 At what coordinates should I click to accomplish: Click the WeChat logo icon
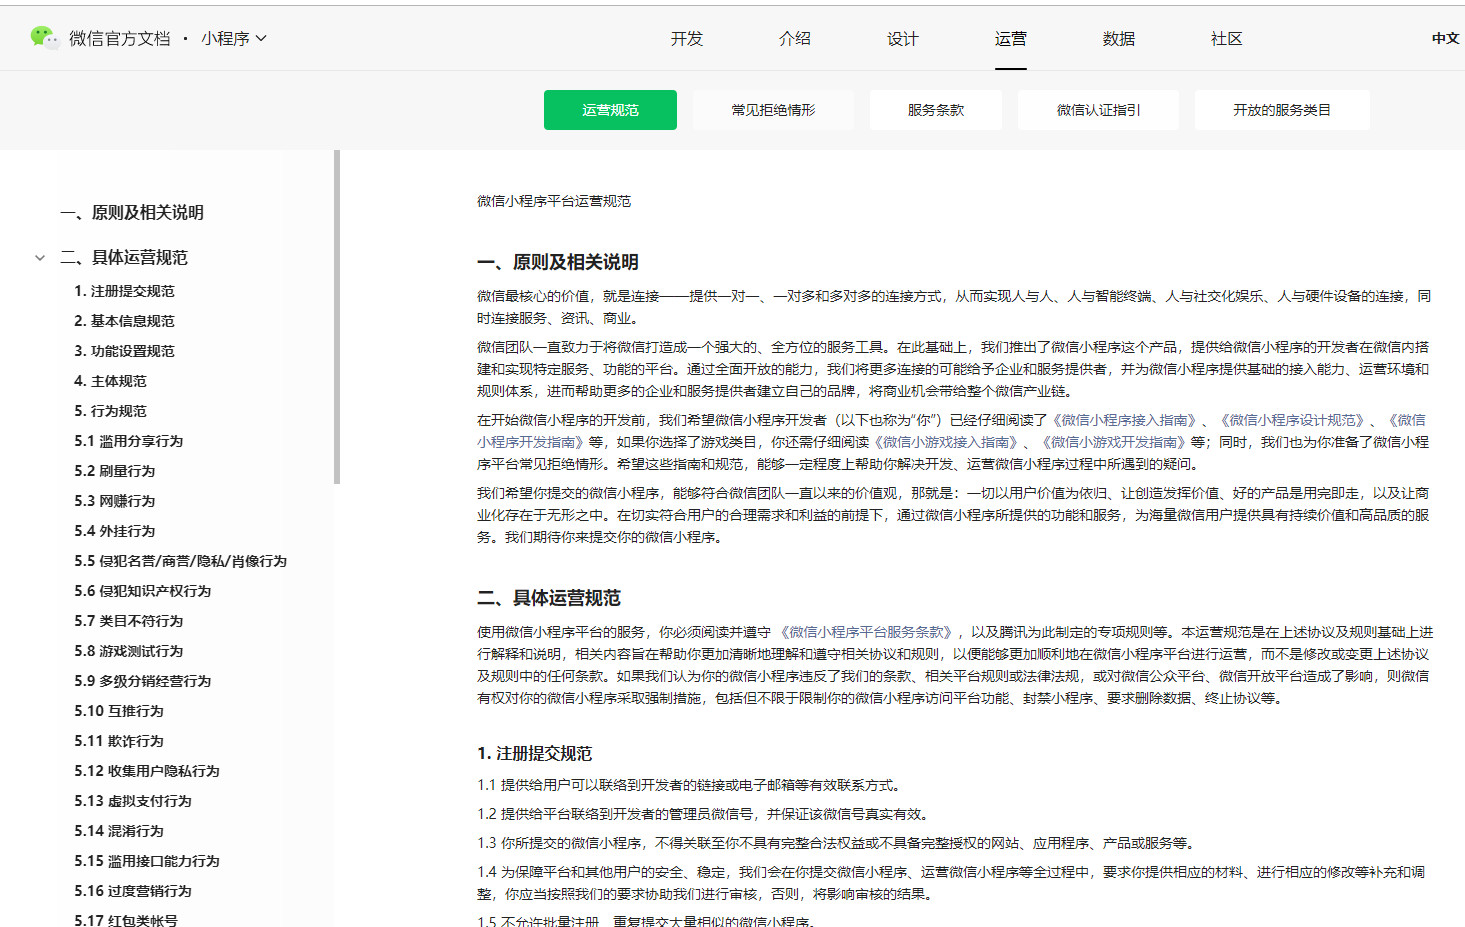(x=44, y=37)
